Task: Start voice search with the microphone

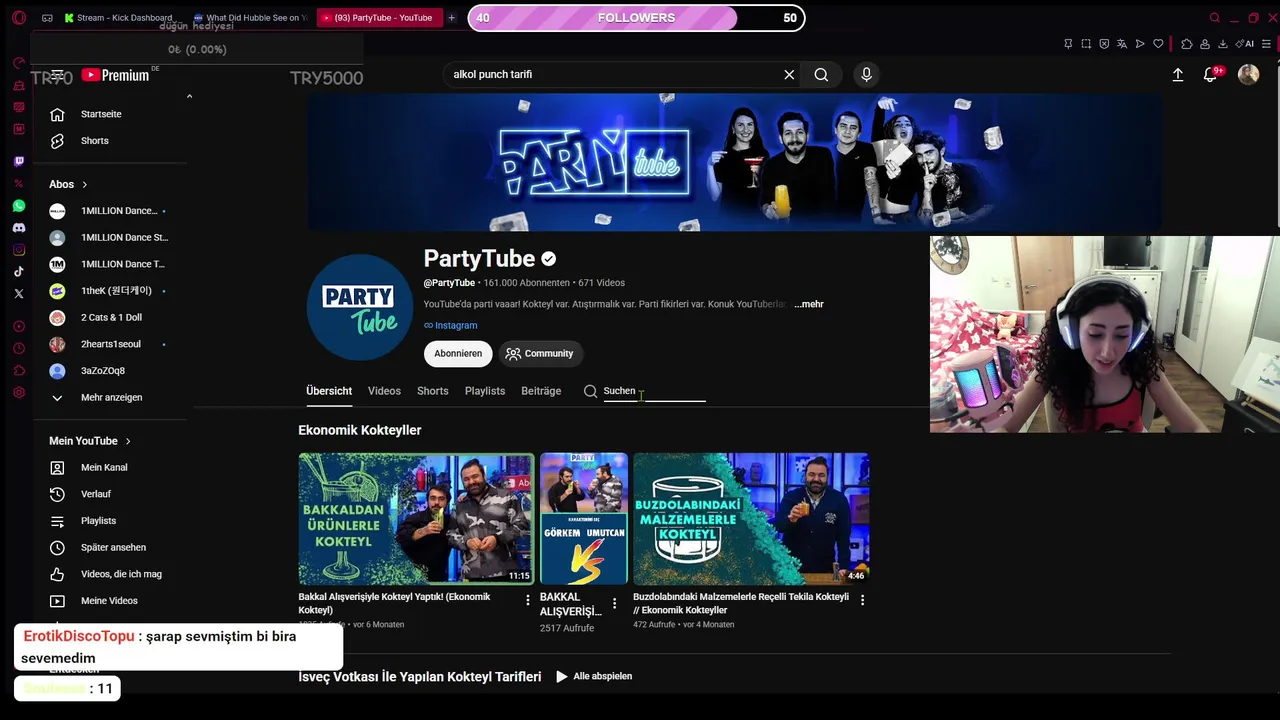Action: point(866,74)
